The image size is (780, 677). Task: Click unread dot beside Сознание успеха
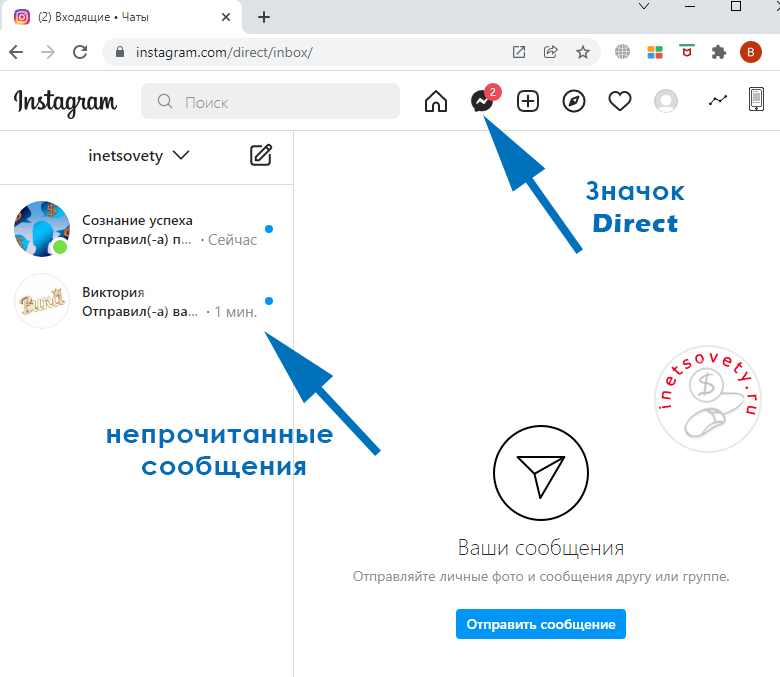269,229
